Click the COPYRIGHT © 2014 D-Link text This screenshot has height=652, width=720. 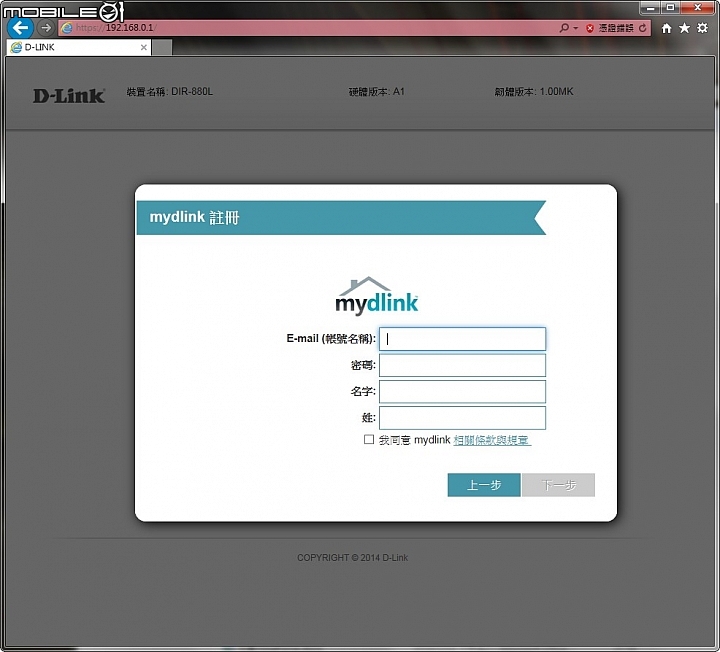[352, 557]
